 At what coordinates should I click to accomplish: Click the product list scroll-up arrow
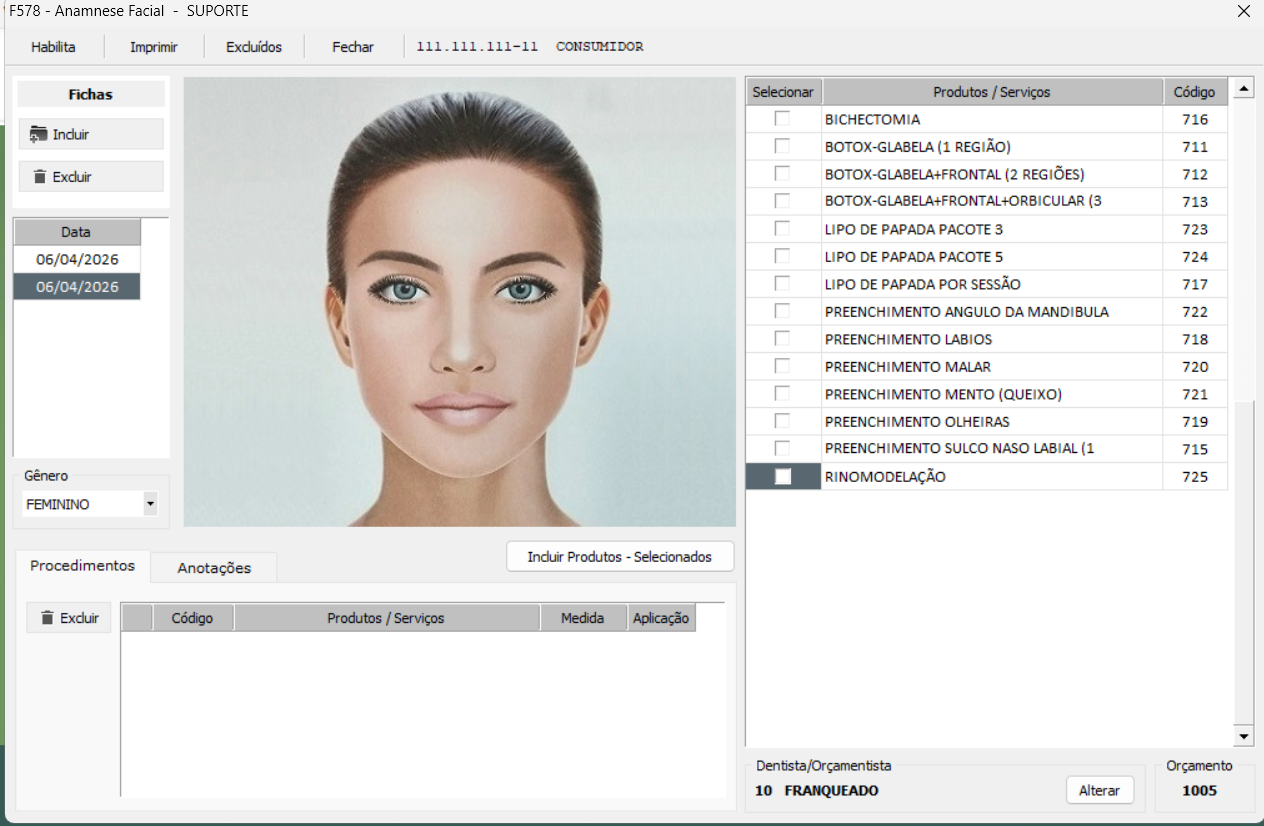pyautogui.click(x=1244, y=88)
